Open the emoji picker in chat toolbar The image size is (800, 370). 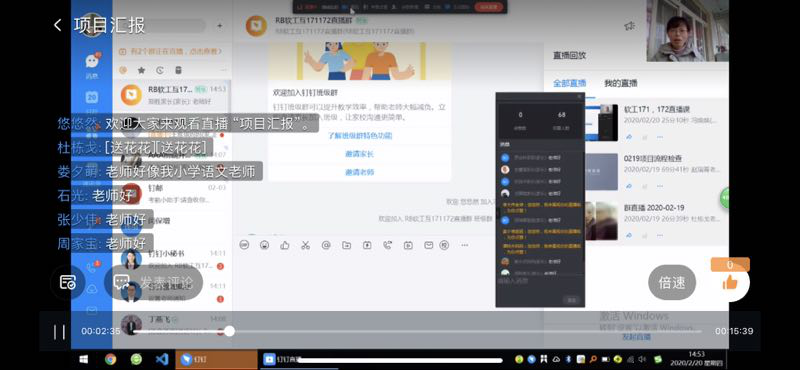pos(264,245)
